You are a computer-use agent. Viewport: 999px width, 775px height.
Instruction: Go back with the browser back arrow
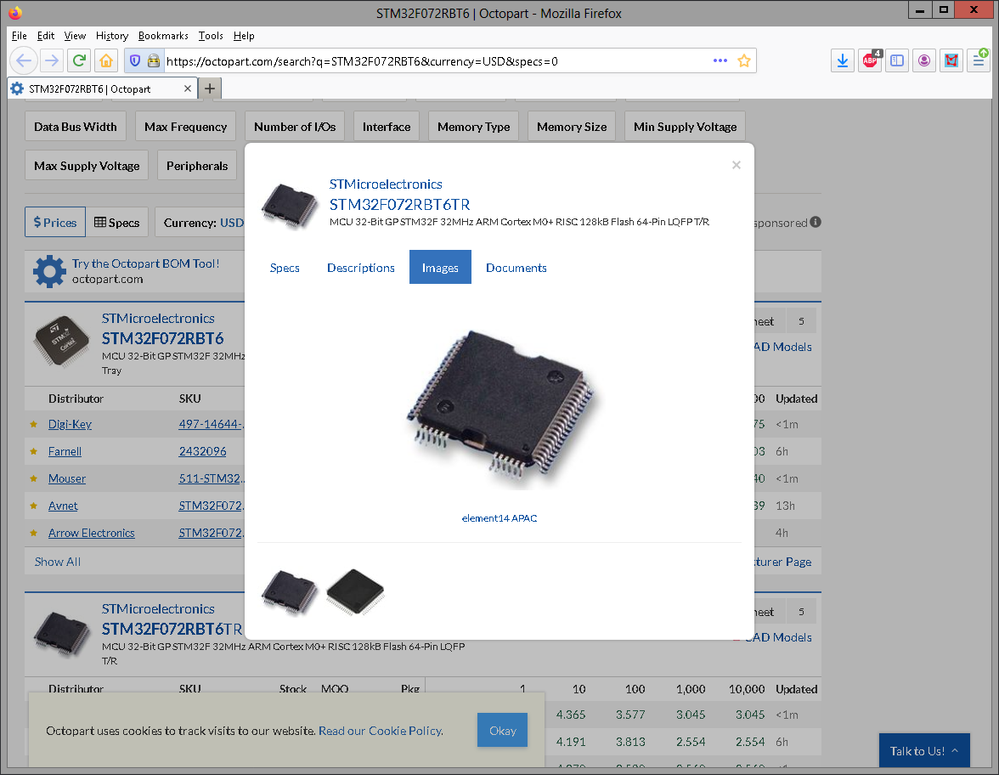point(24,61)
